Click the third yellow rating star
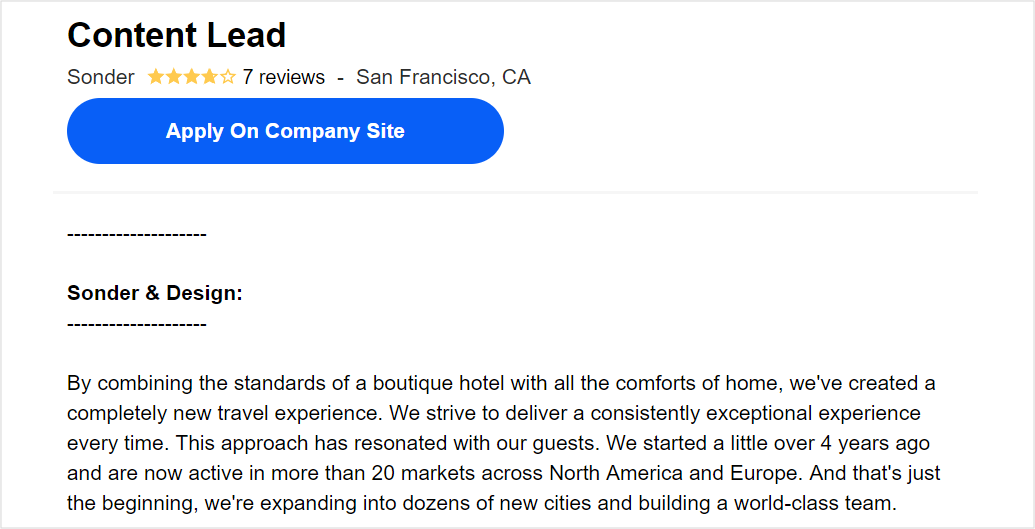The width and height of the screenshot is (1035, 529). (x=191, y=77)
